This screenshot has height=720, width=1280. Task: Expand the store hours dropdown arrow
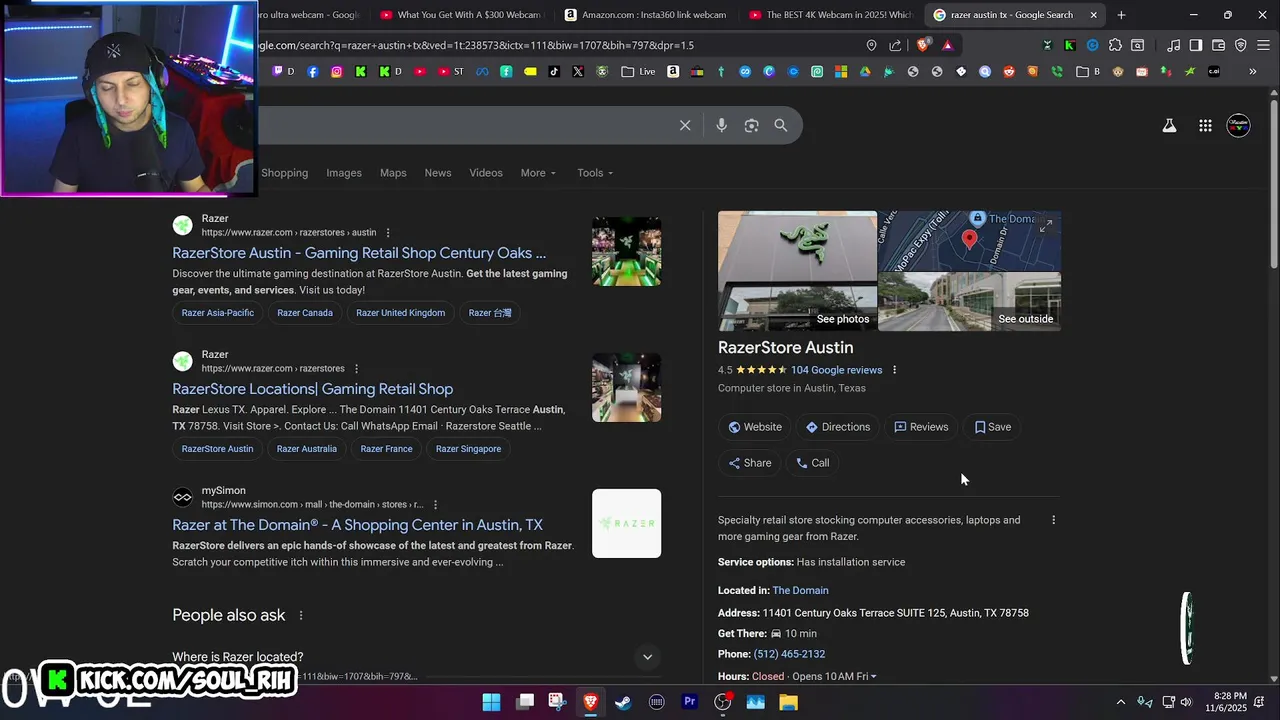[873, 677]
